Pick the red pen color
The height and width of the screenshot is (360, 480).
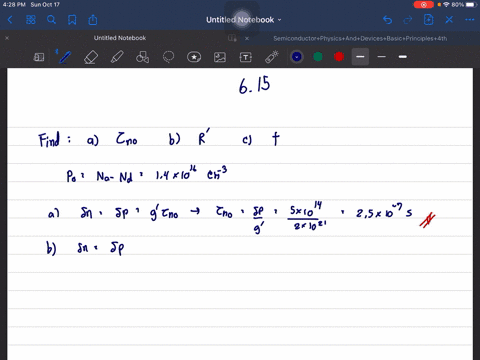tap(339, 57)
